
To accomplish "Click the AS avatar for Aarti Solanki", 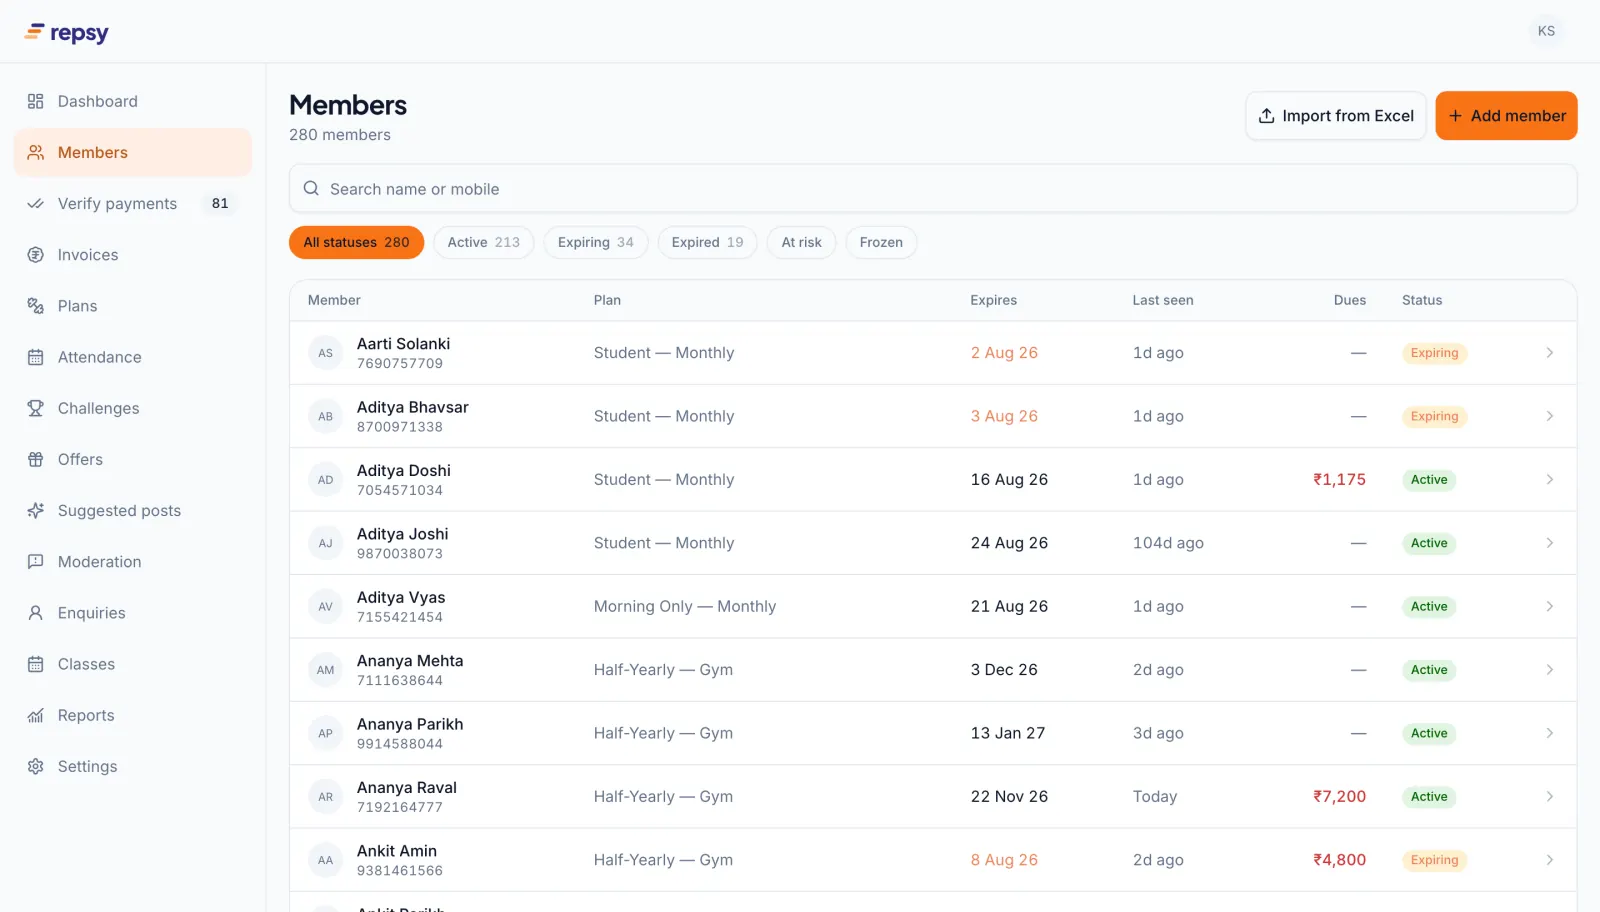I will pyautogui.click(x=325, y=353).
